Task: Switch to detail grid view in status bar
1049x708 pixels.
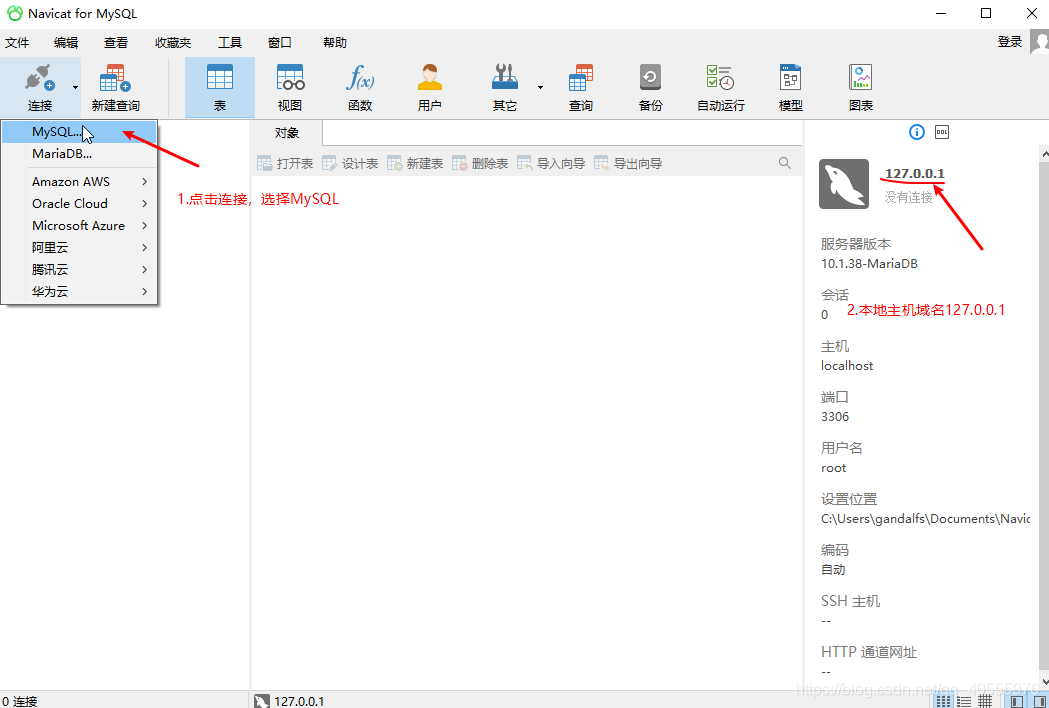Action: click(985, 701)
